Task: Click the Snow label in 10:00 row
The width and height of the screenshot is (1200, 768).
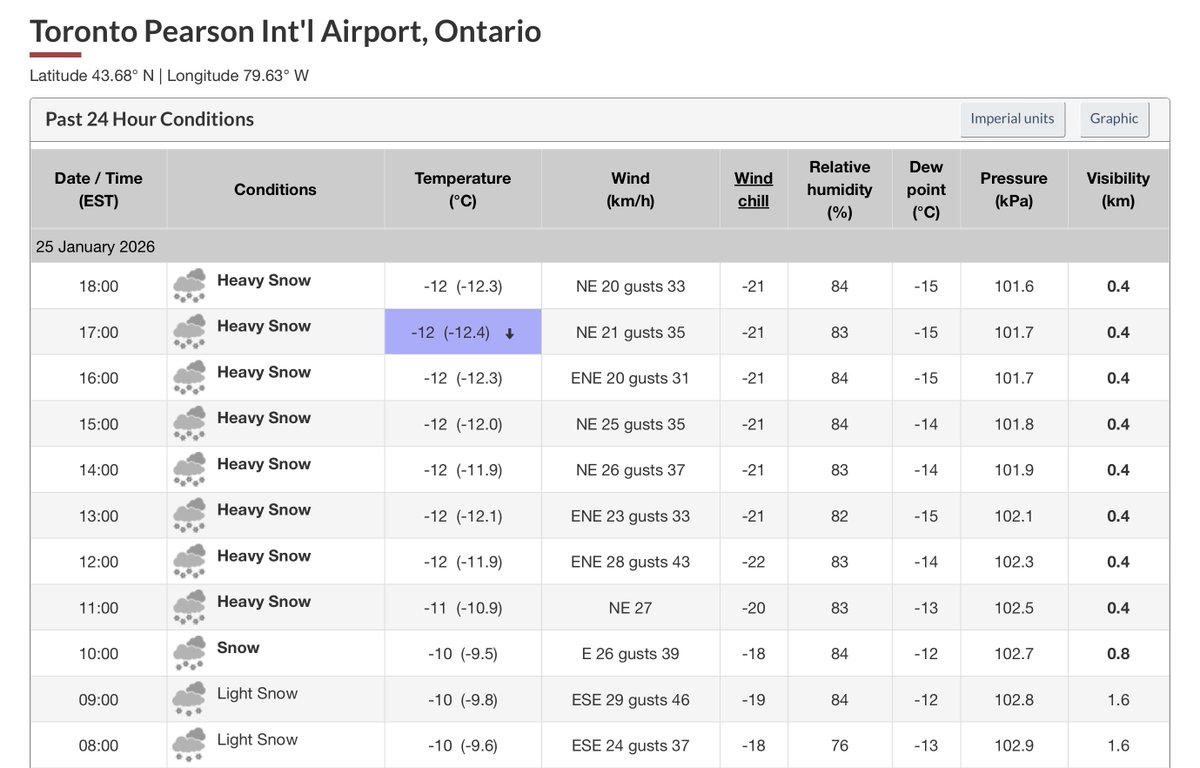Action: pyautogui.click(x=238, y=648)
